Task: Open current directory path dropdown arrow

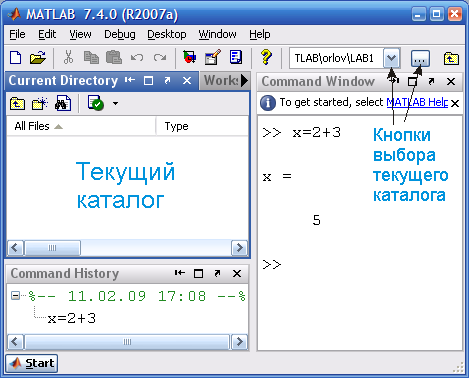Action: pos(392,59)
